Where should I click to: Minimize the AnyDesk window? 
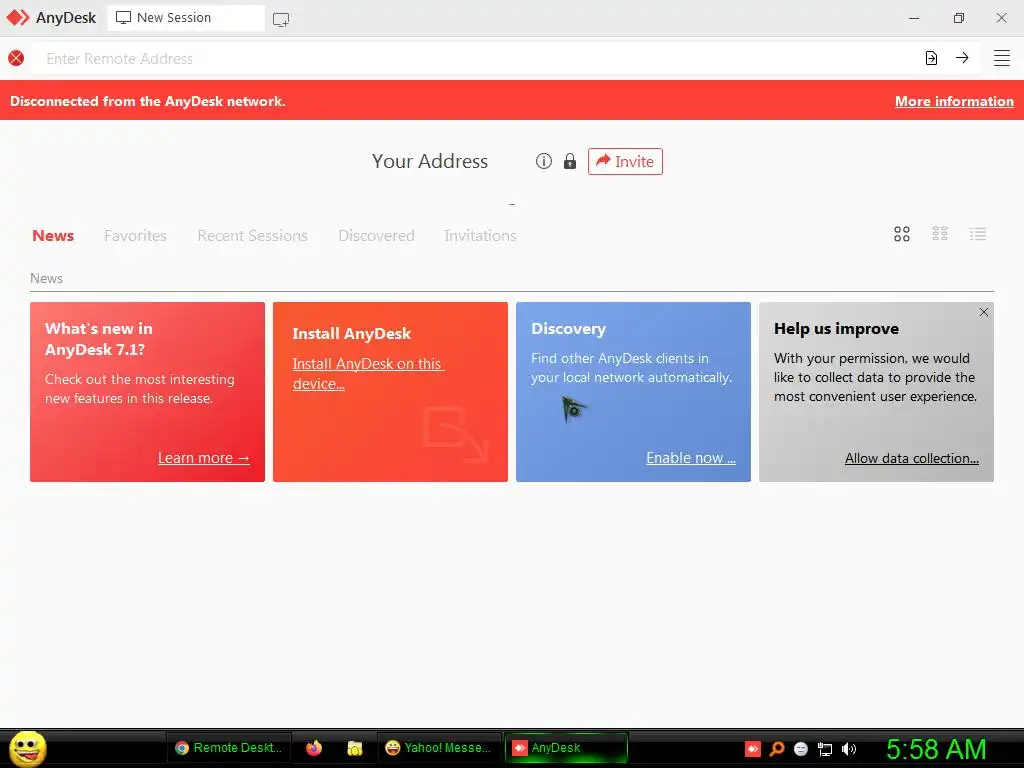point(914,18)
